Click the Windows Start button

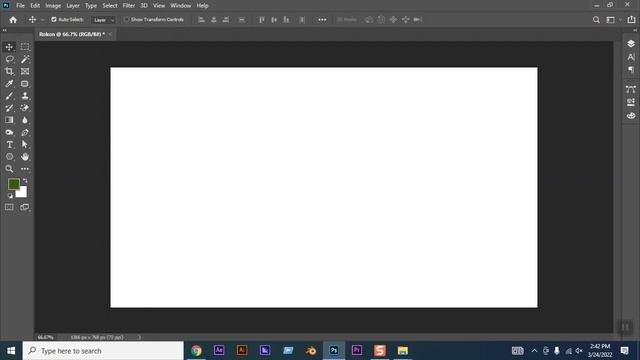pyautogui.click(x=11, y=351)
